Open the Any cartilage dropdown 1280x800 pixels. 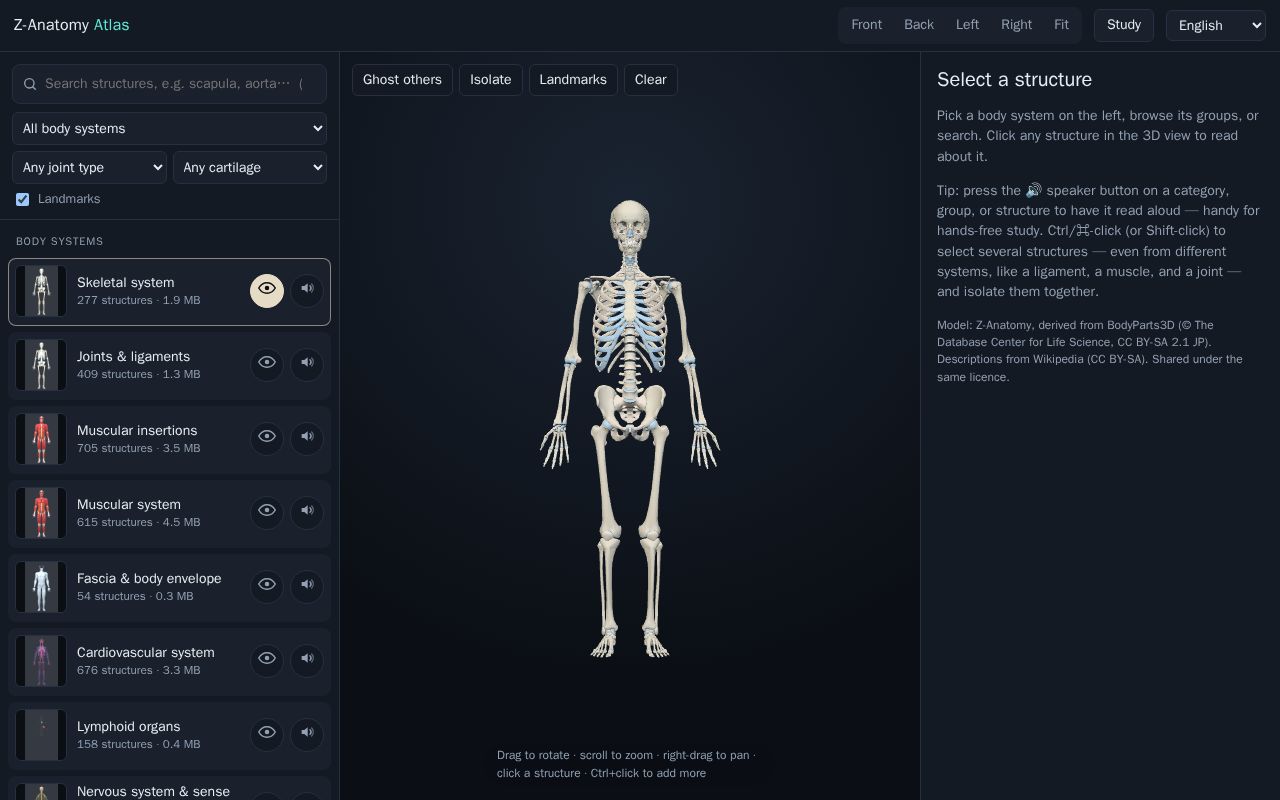click(x=250, y=167)
